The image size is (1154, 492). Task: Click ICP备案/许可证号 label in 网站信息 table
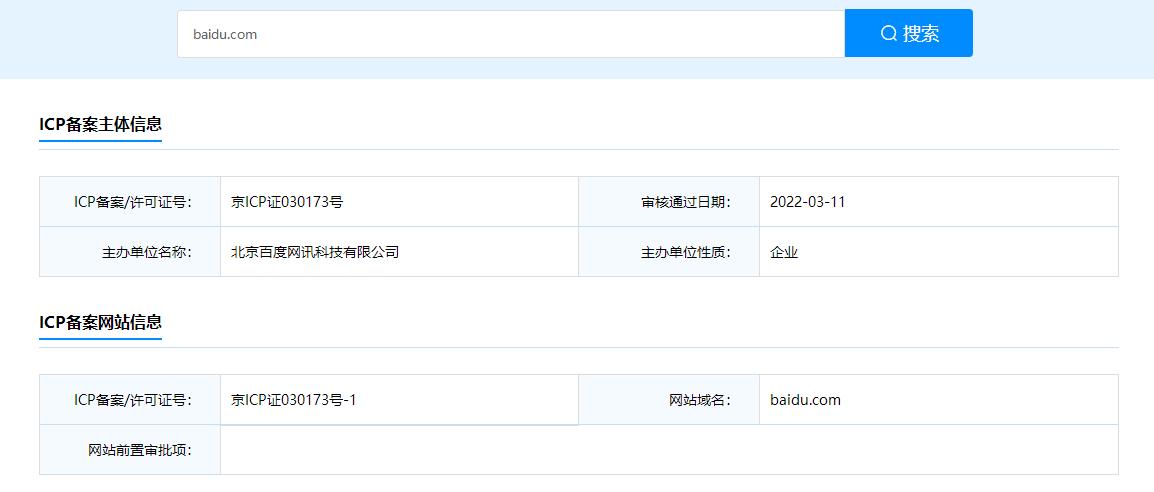point(132,400)
